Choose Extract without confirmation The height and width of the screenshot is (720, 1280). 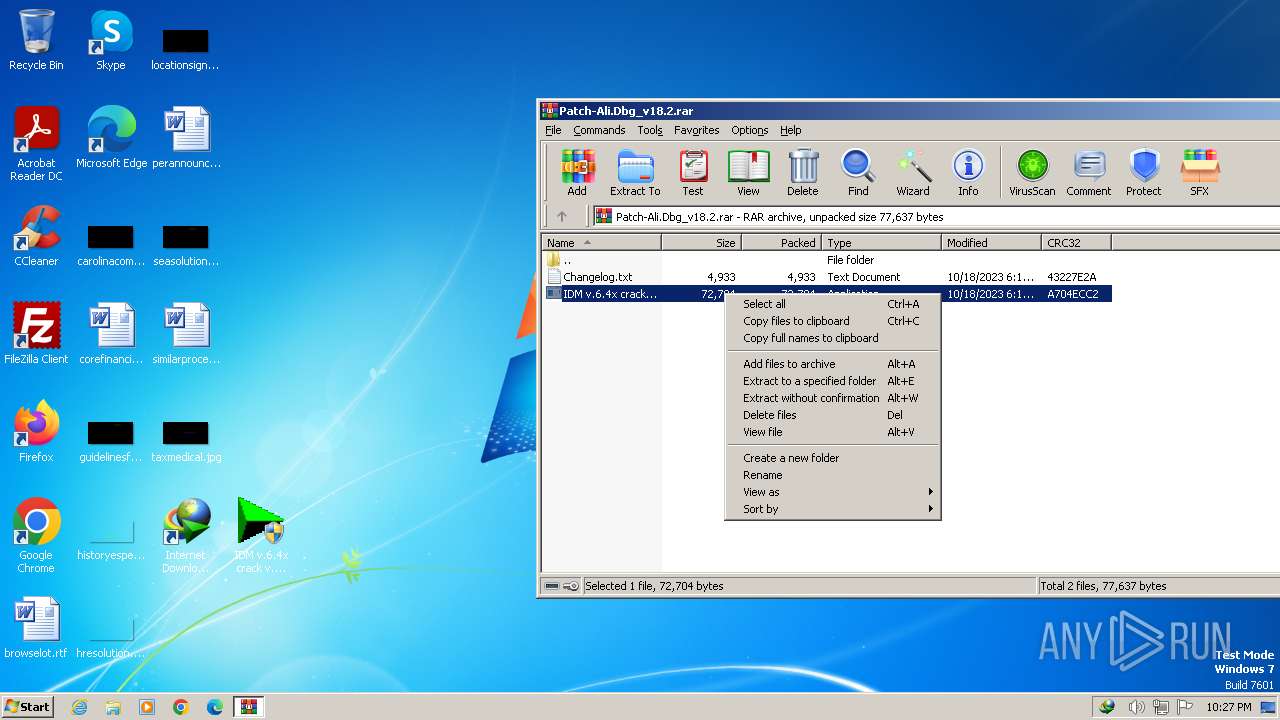832,398
